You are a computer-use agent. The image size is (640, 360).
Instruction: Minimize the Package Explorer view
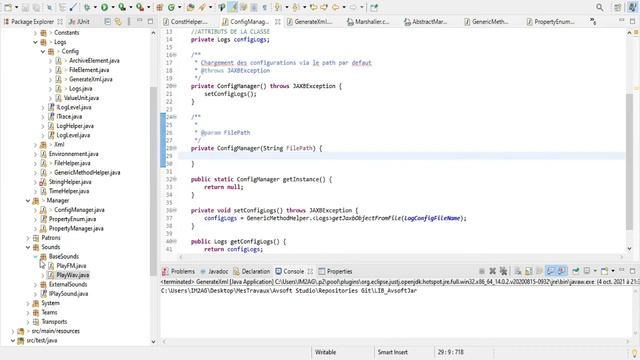coord(140,21)
